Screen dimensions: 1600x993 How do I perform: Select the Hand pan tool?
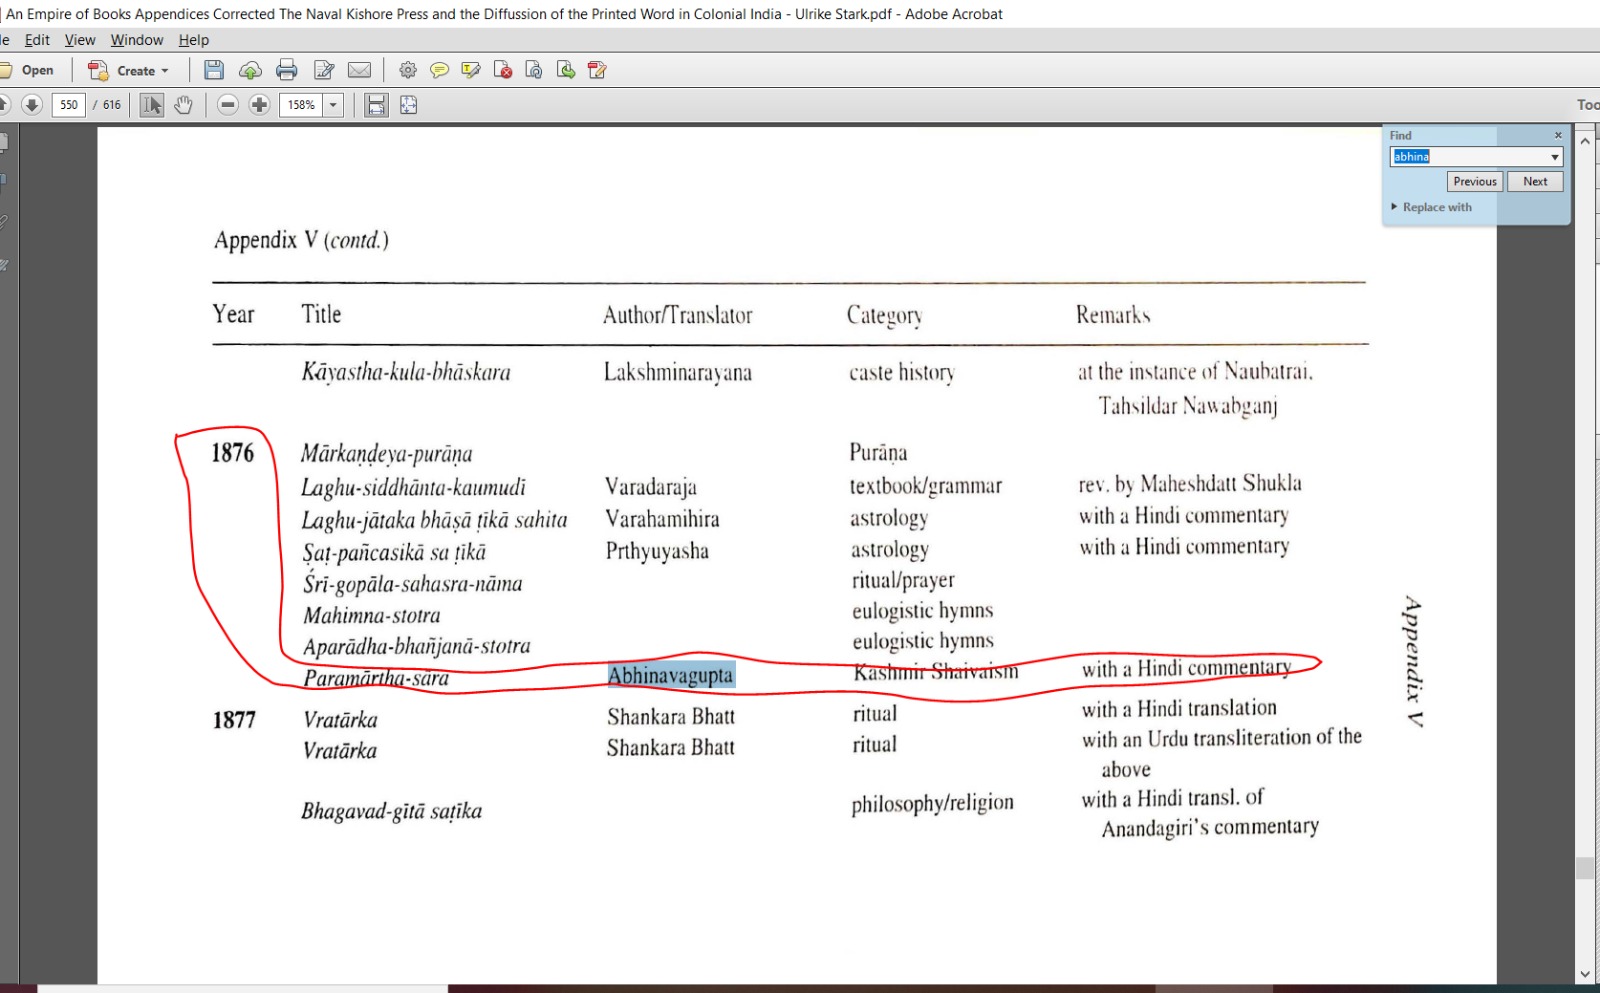coord(183,105)
